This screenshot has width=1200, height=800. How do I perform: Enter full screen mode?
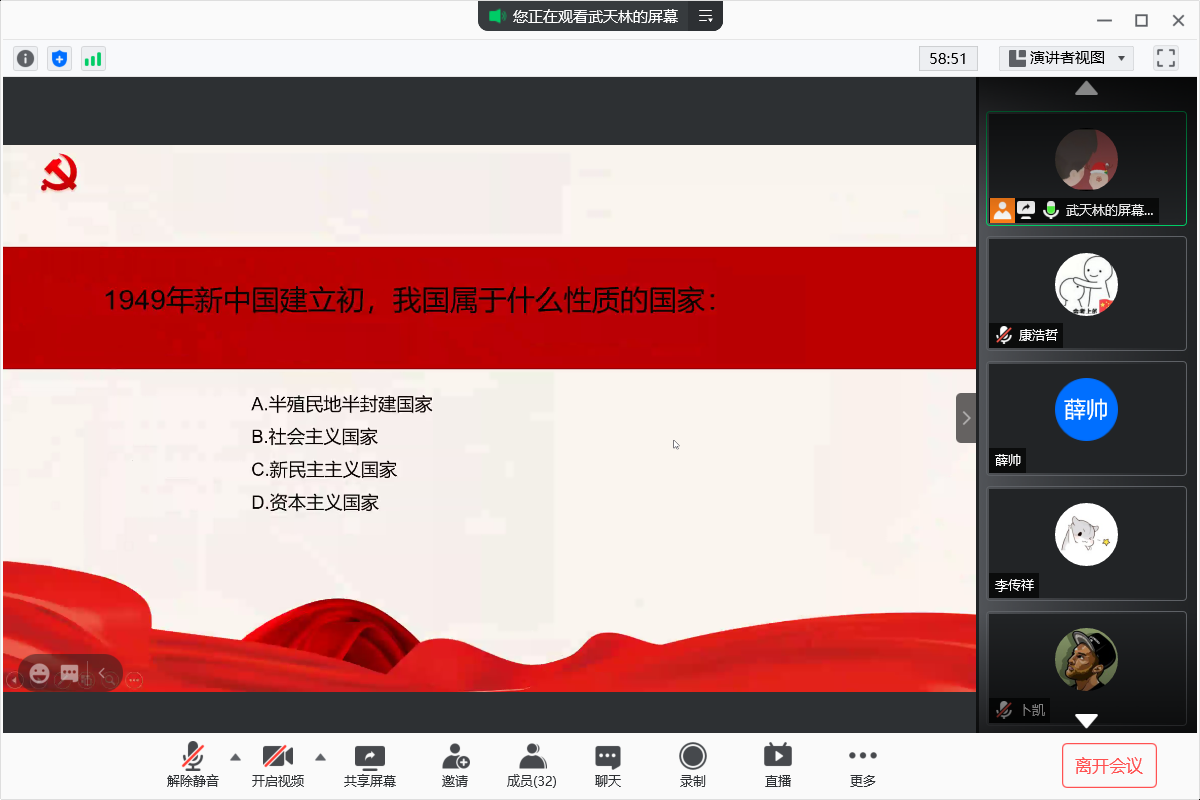click(x=1165, y=58)
